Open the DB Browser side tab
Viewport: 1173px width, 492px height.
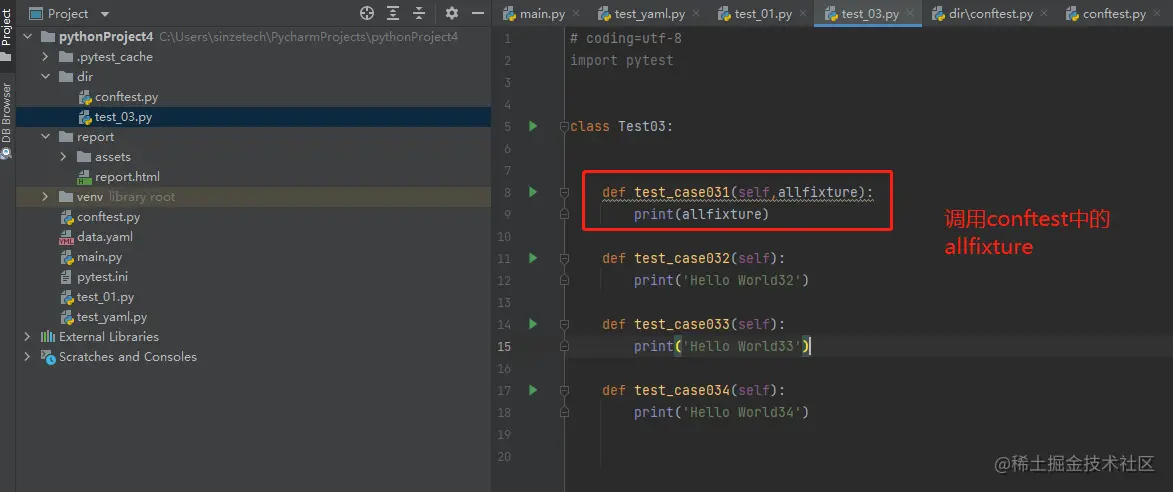tap(7, 120)
